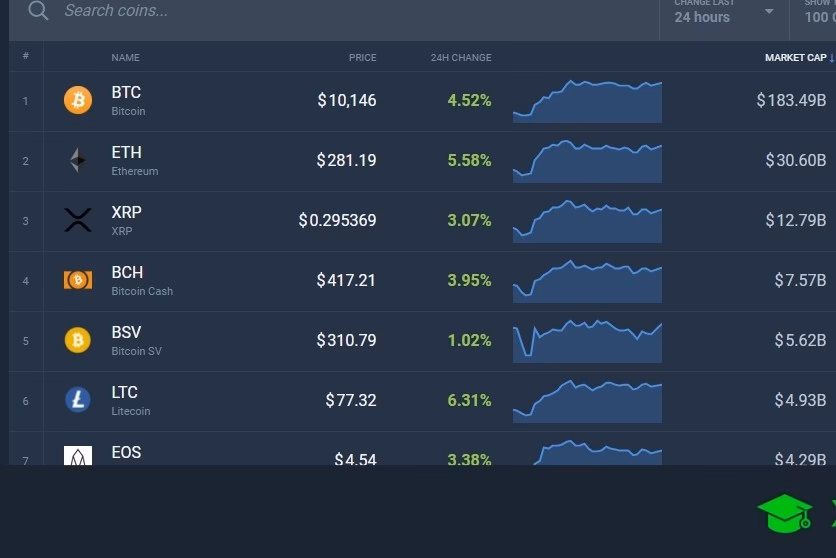Click the Ethereum price $281.19
This screenshot has height=558, width=836.
coord(346,160)
